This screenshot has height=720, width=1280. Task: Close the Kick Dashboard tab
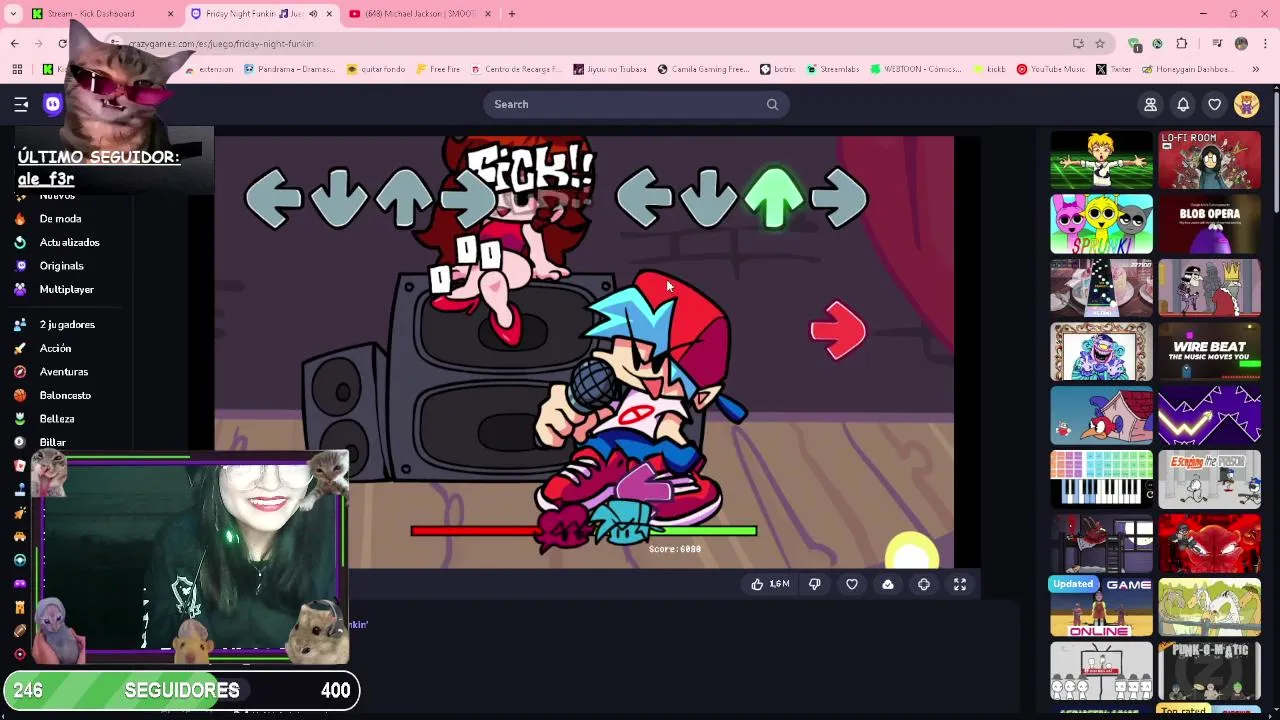click(x=170, y=14)
